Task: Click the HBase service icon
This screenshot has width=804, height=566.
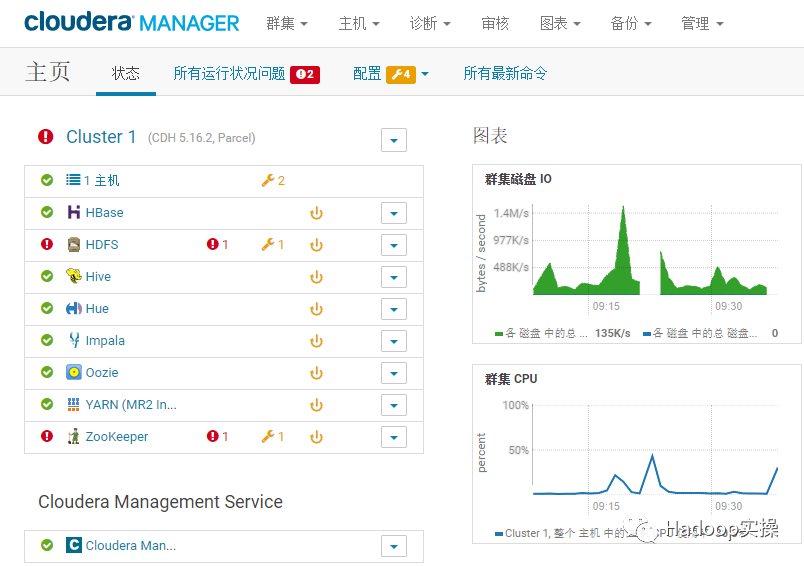Action: [x=74, y=212]
